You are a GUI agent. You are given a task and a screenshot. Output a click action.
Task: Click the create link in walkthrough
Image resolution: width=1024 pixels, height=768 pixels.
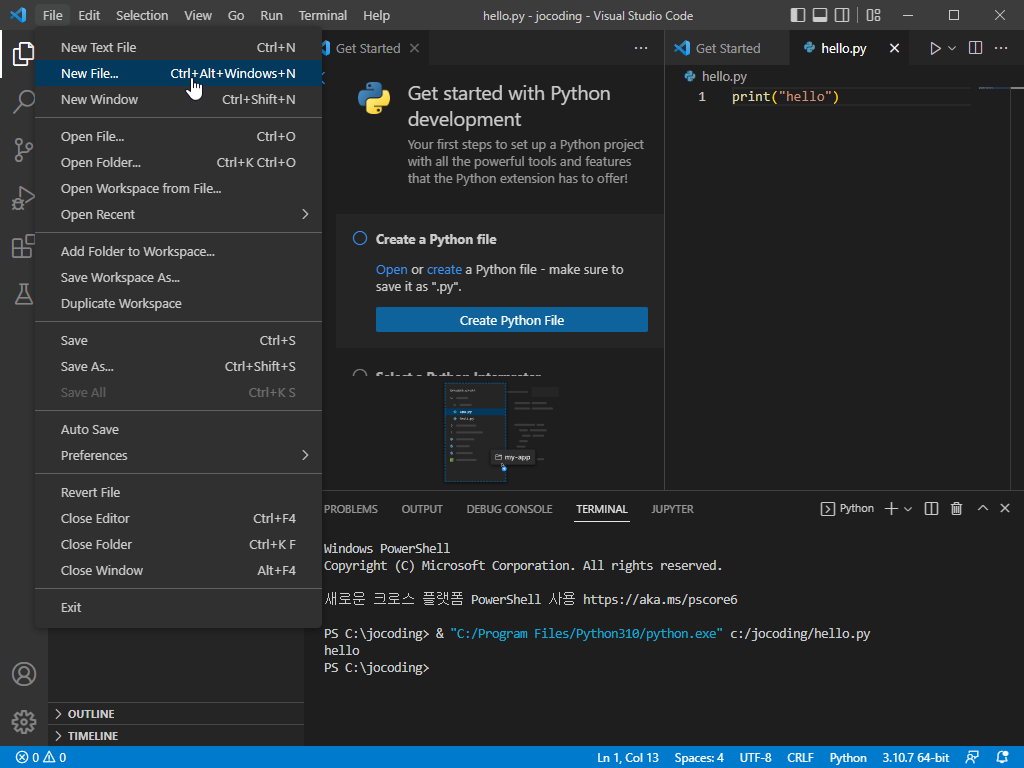pos(444,270)
